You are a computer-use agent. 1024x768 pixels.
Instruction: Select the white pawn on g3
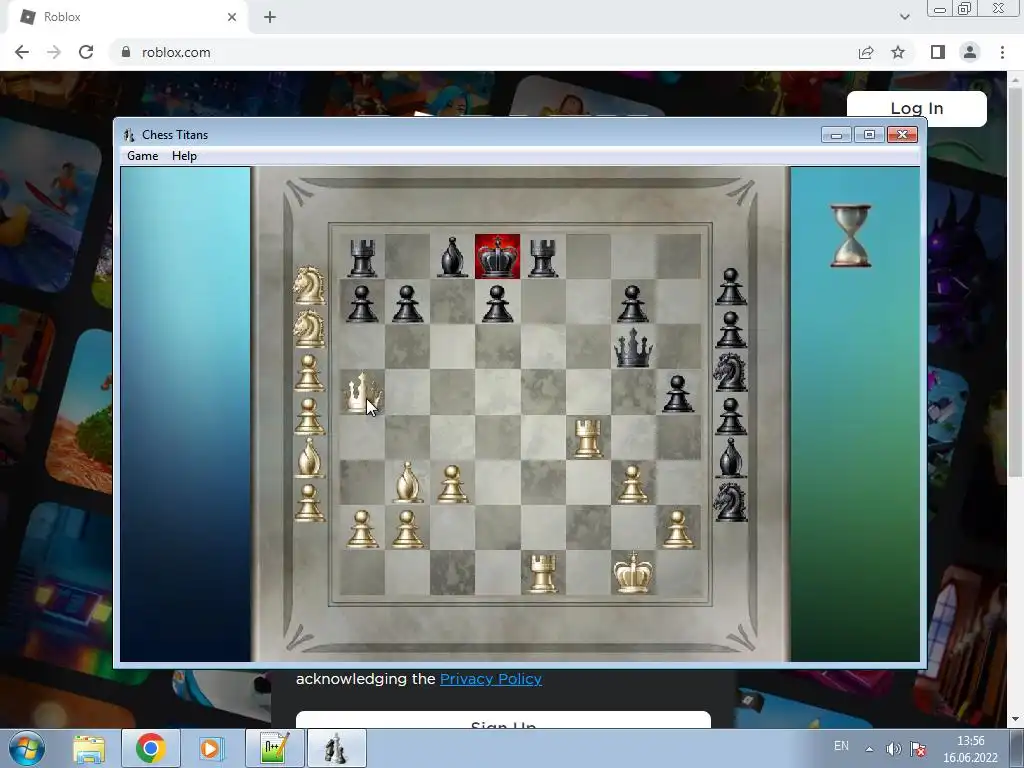[632, 485]
